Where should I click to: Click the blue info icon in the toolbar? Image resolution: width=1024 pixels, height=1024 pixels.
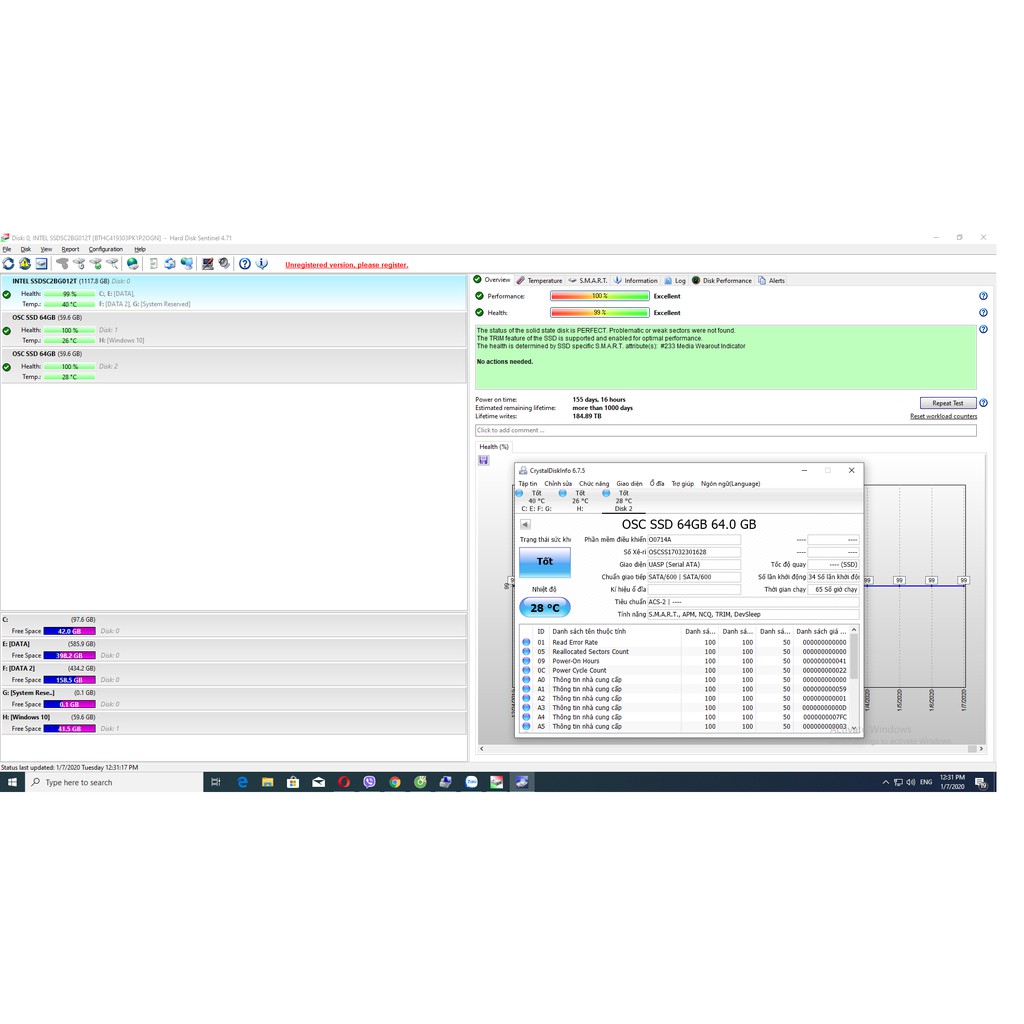pos(262,264)
